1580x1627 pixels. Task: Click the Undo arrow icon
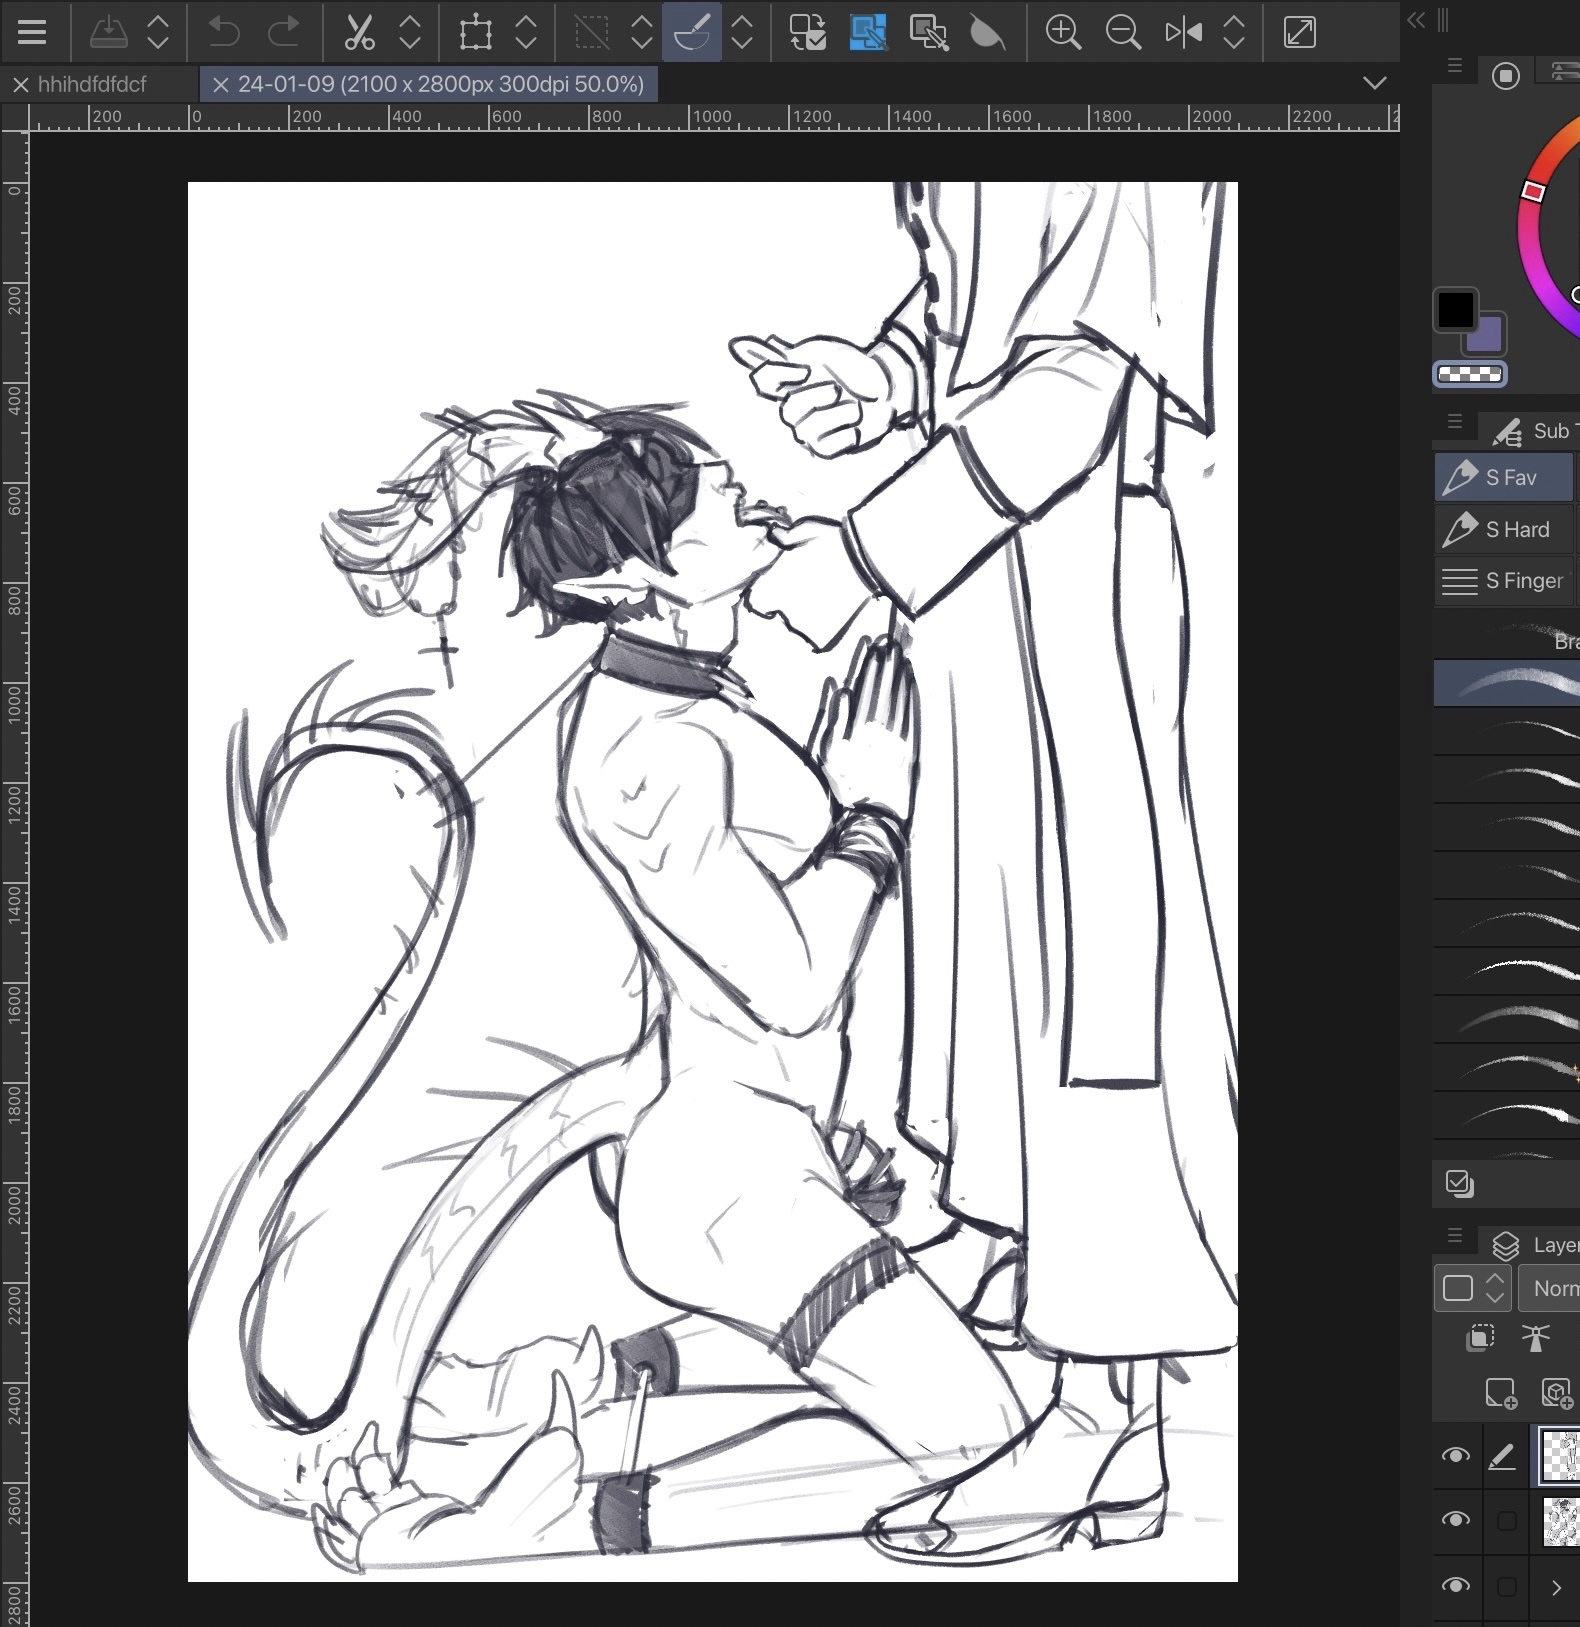(x=223, y=32)
